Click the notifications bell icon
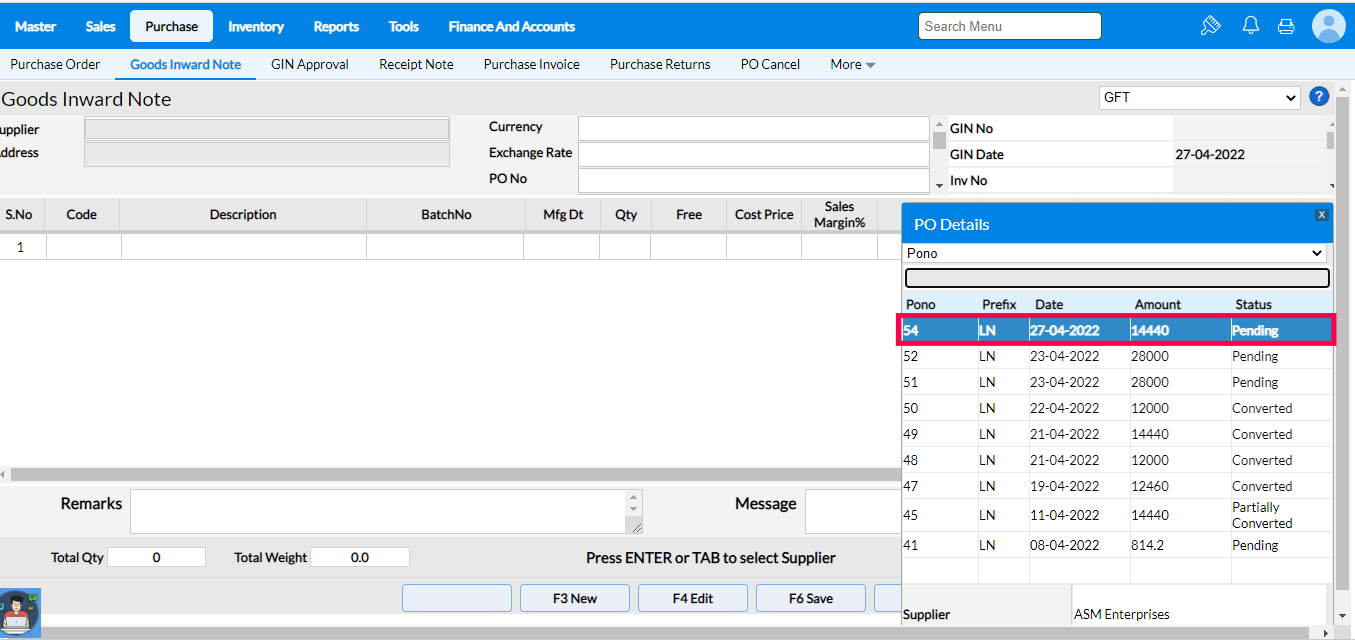The image size is (1355, 640). (x=1250, y=26)
